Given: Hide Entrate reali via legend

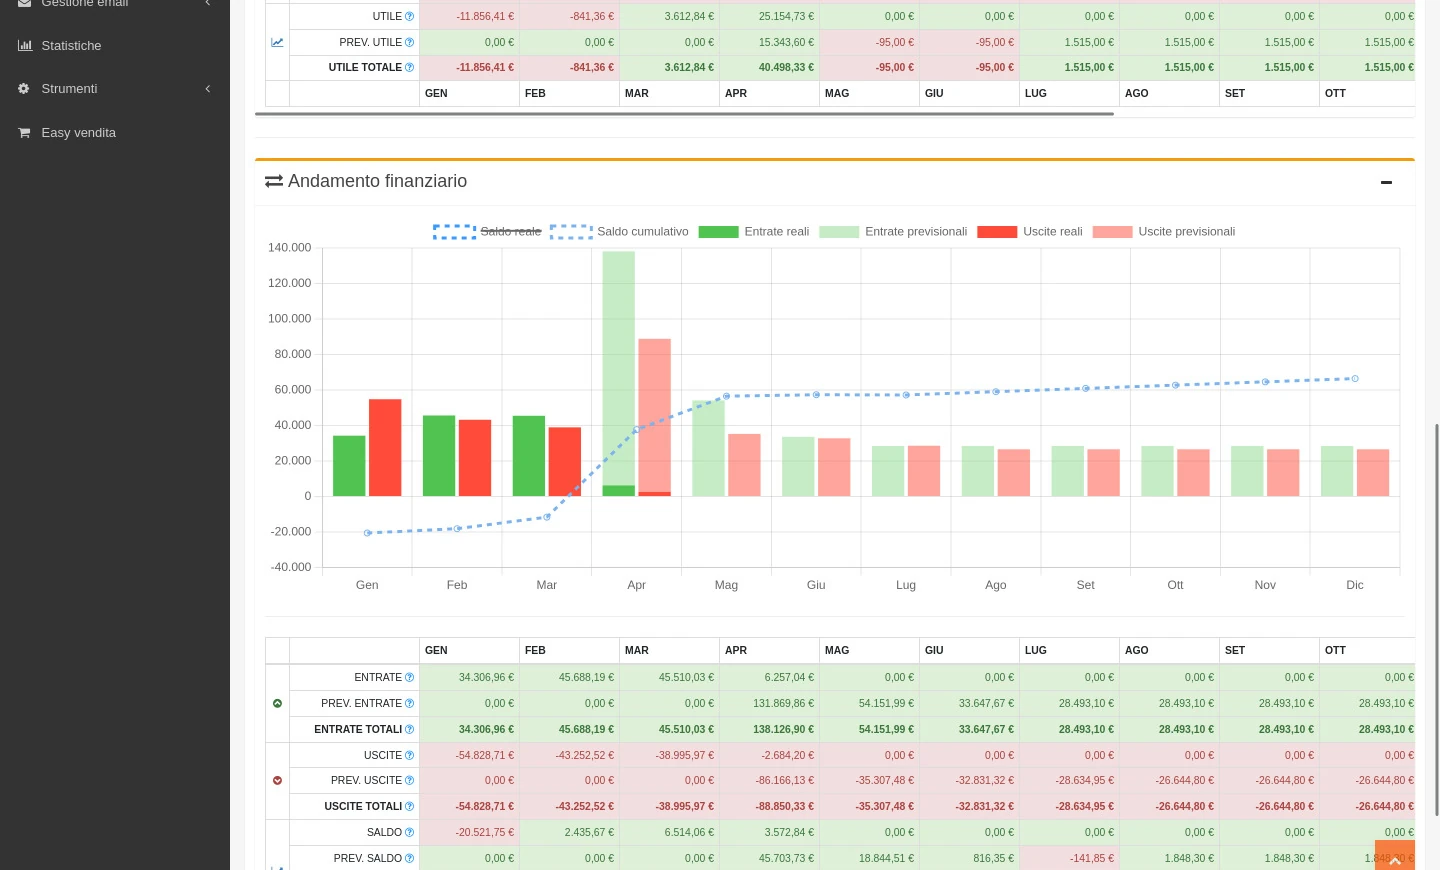Looking at the screenshot, I should 754,232.
